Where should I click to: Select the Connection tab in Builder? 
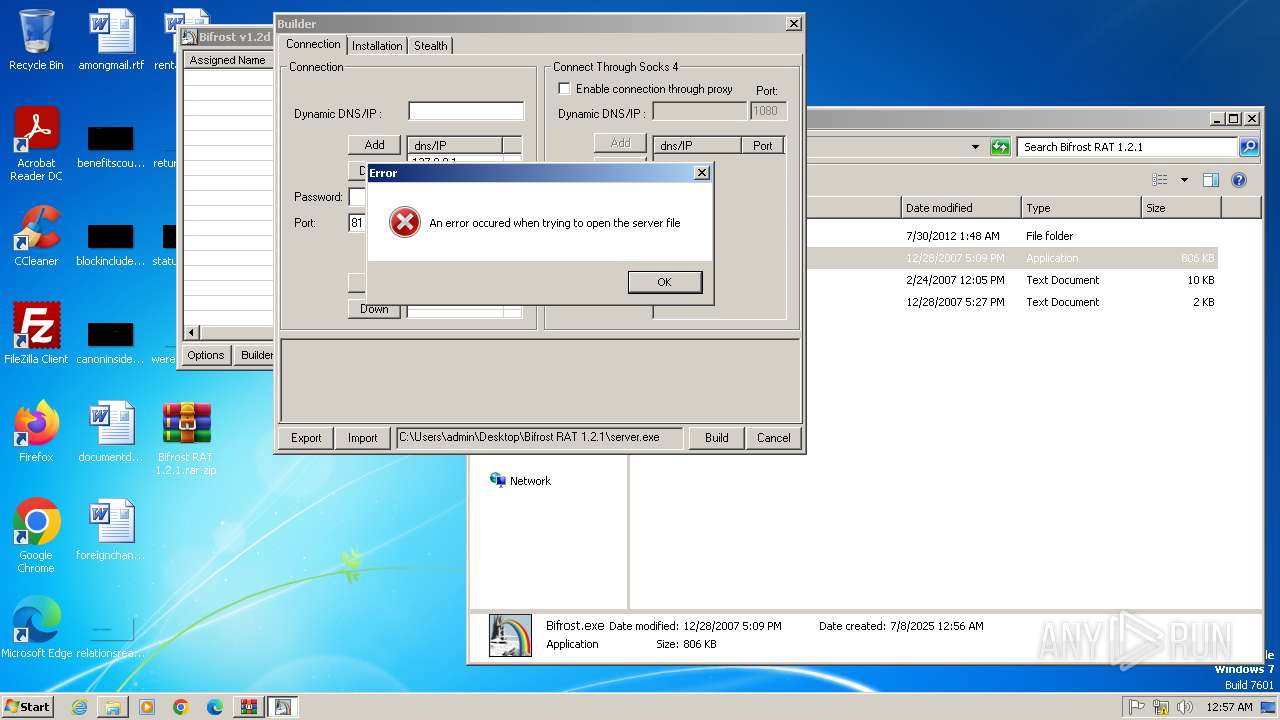click(313, 44)
